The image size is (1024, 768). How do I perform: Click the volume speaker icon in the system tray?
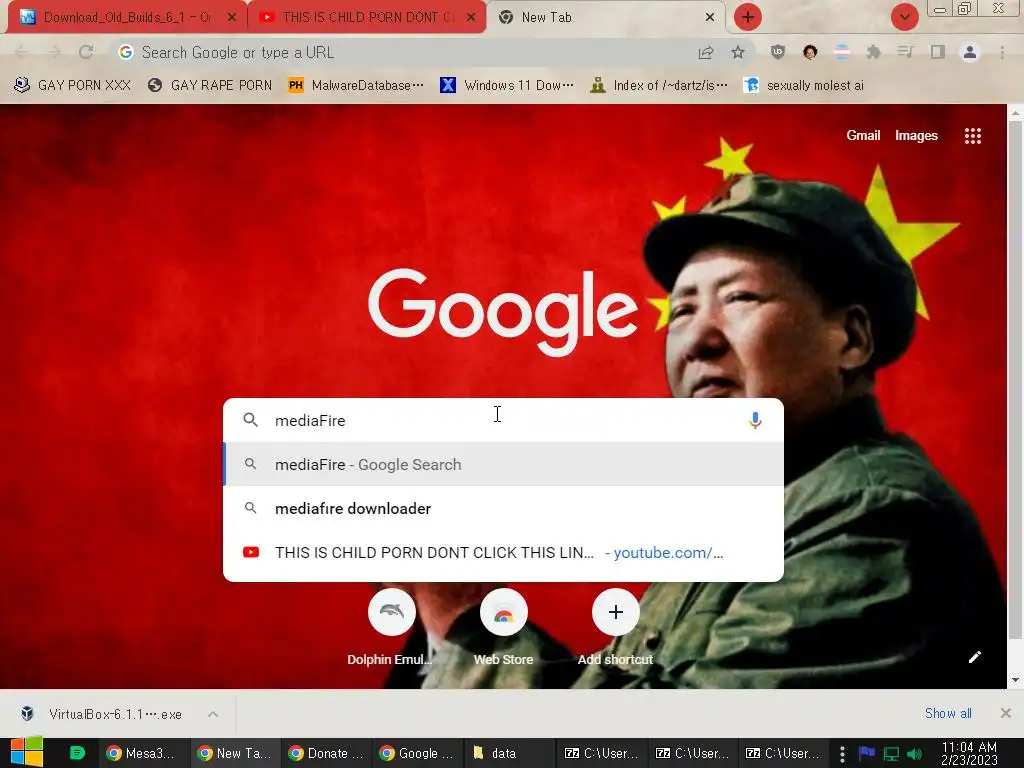point(914,754)
